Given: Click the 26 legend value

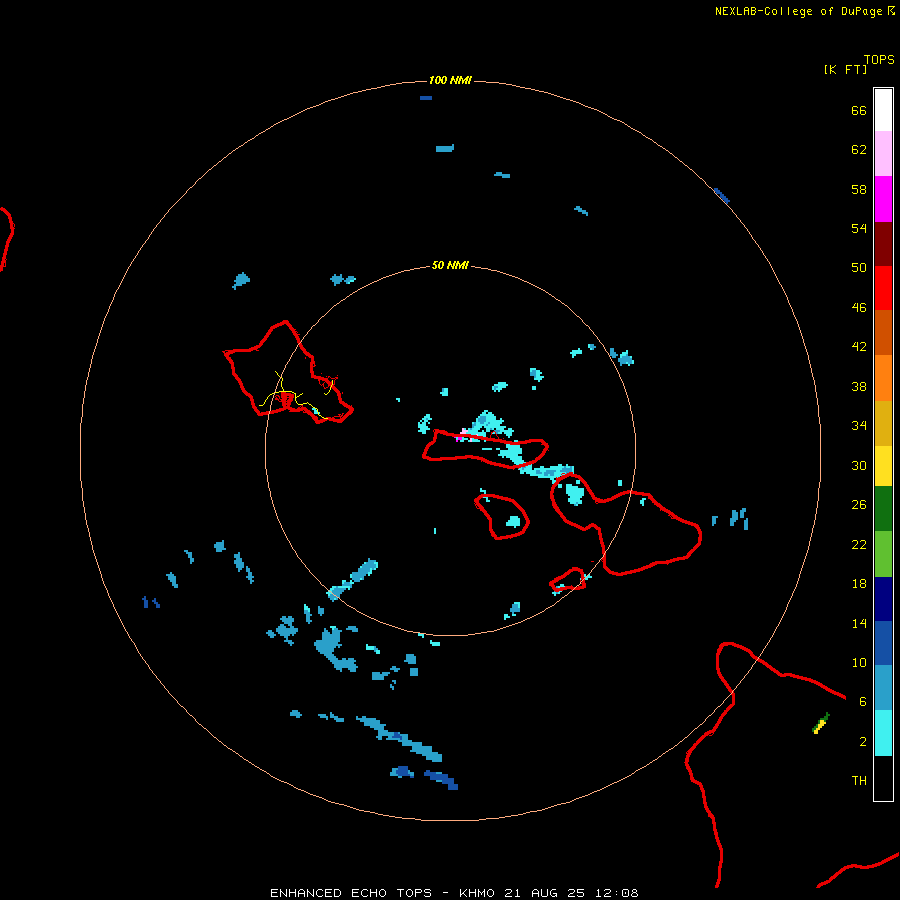Looking at the screenshot, I should coord(859,505).
